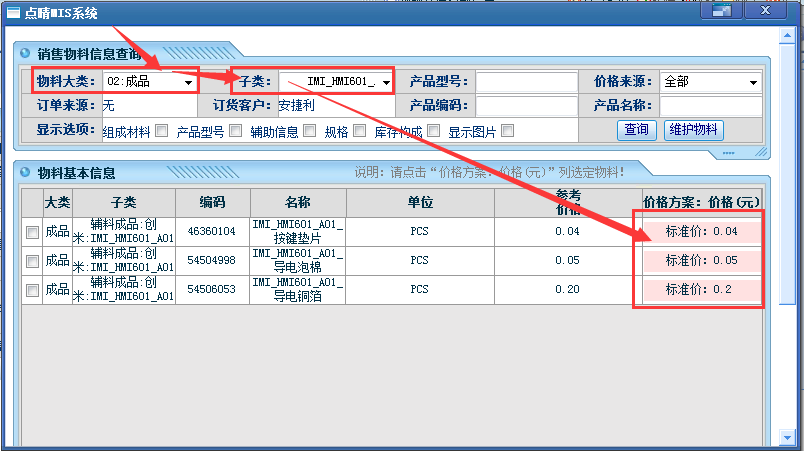Image resolution: width=804 pixels, height=451 pixels.
Task: Select the price cell 标准价: 0.2
Action: point(701,290)
